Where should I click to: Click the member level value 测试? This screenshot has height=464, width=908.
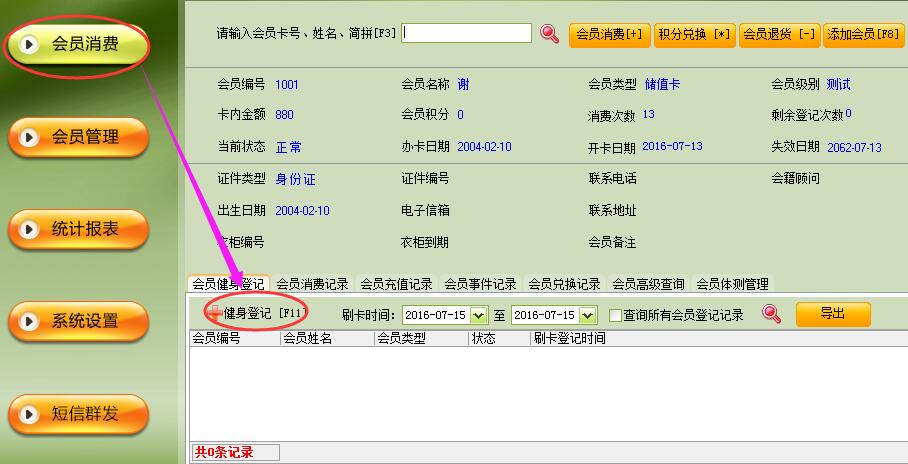839,85
